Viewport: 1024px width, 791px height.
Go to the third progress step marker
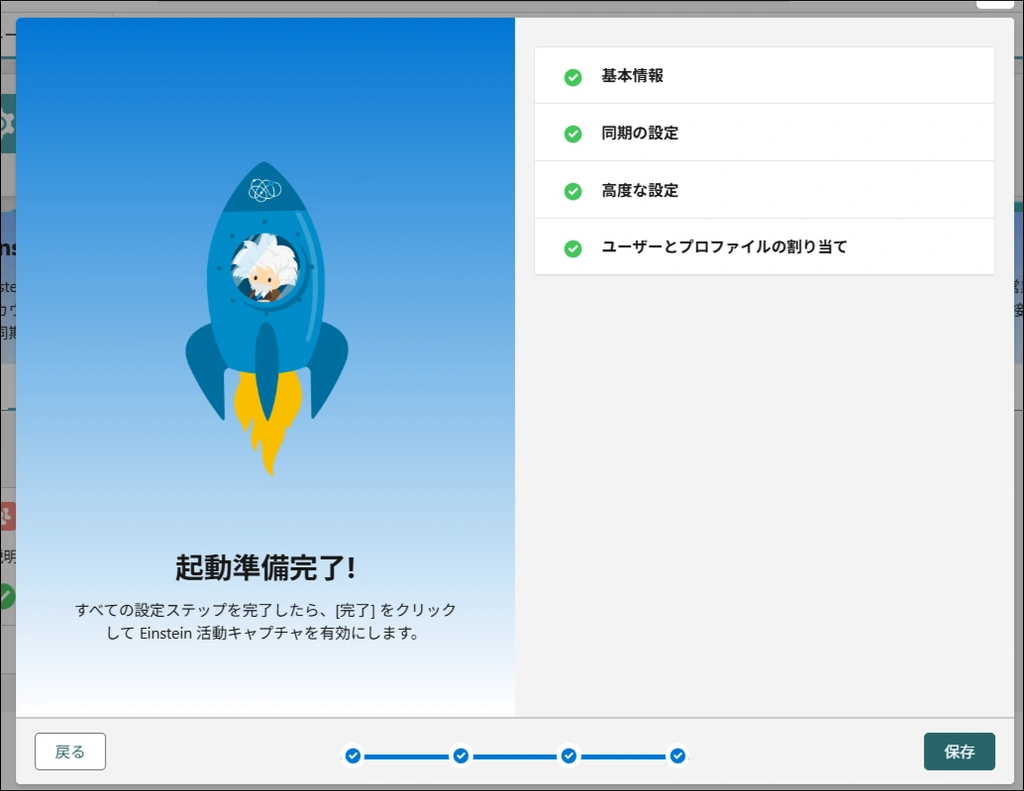tap(569, 756)
